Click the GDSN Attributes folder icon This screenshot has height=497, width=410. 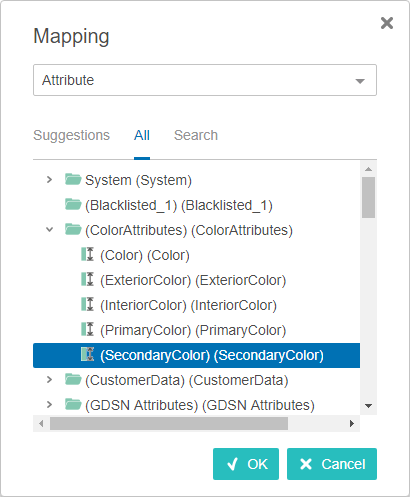click(x=73, y=404)
